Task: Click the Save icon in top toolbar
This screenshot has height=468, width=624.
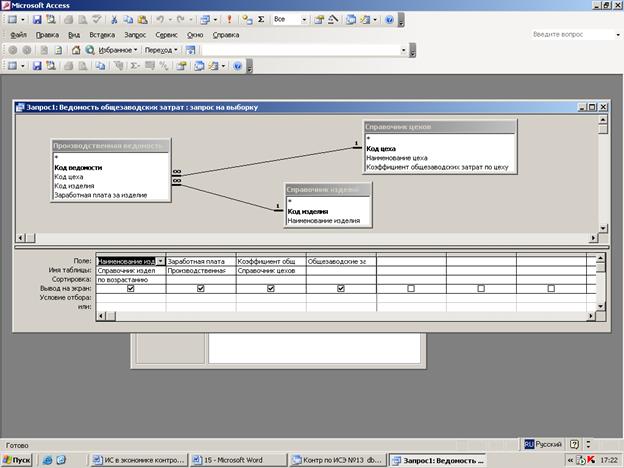Action: tap(37, 19)
